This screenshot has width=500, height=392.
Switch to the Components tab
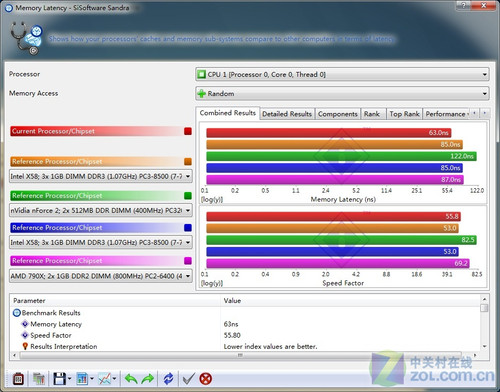point(338,114)
